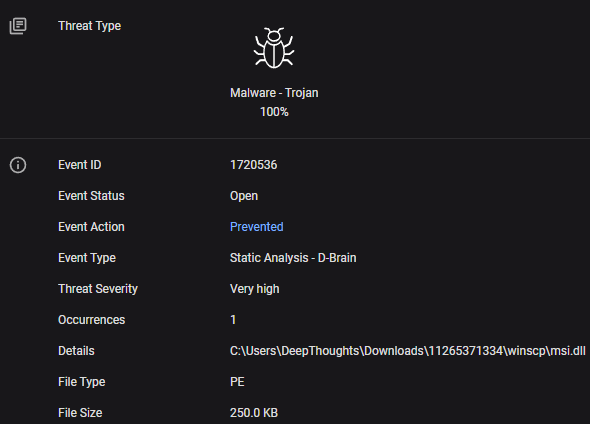Click the Threat Type document icon
590x424 pixels.
18,26
